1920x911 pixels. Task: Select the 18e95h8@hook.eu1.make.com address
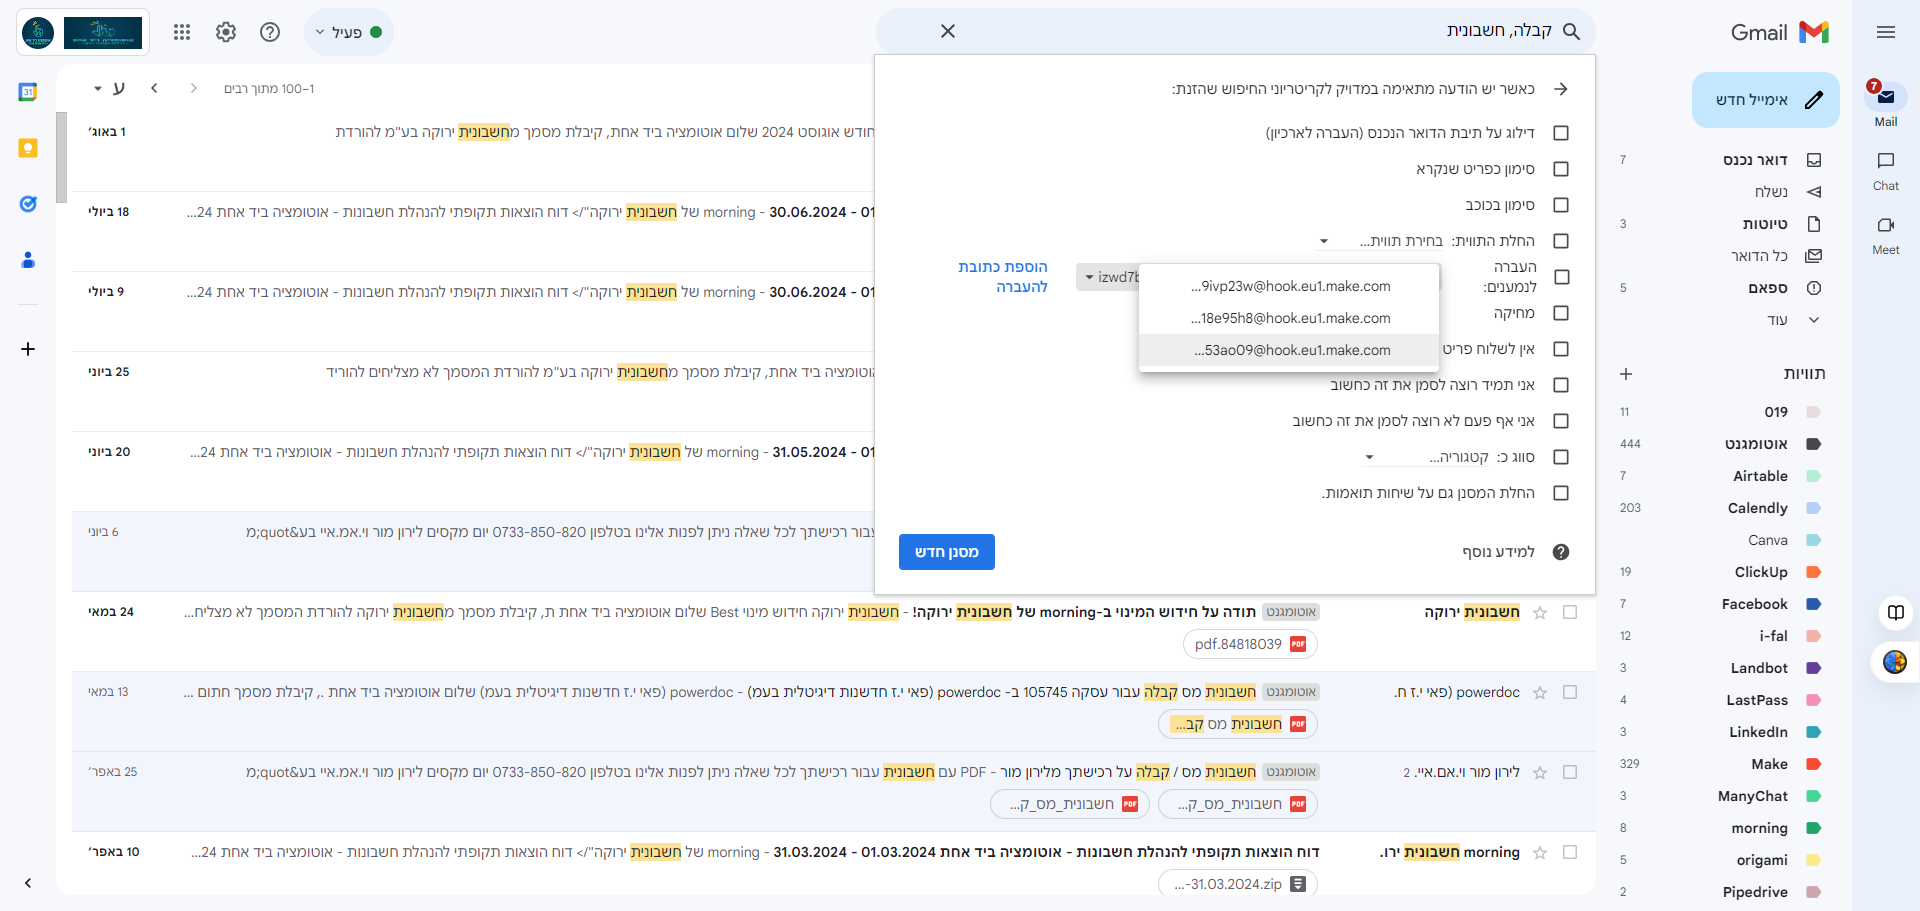point(1289,318)
